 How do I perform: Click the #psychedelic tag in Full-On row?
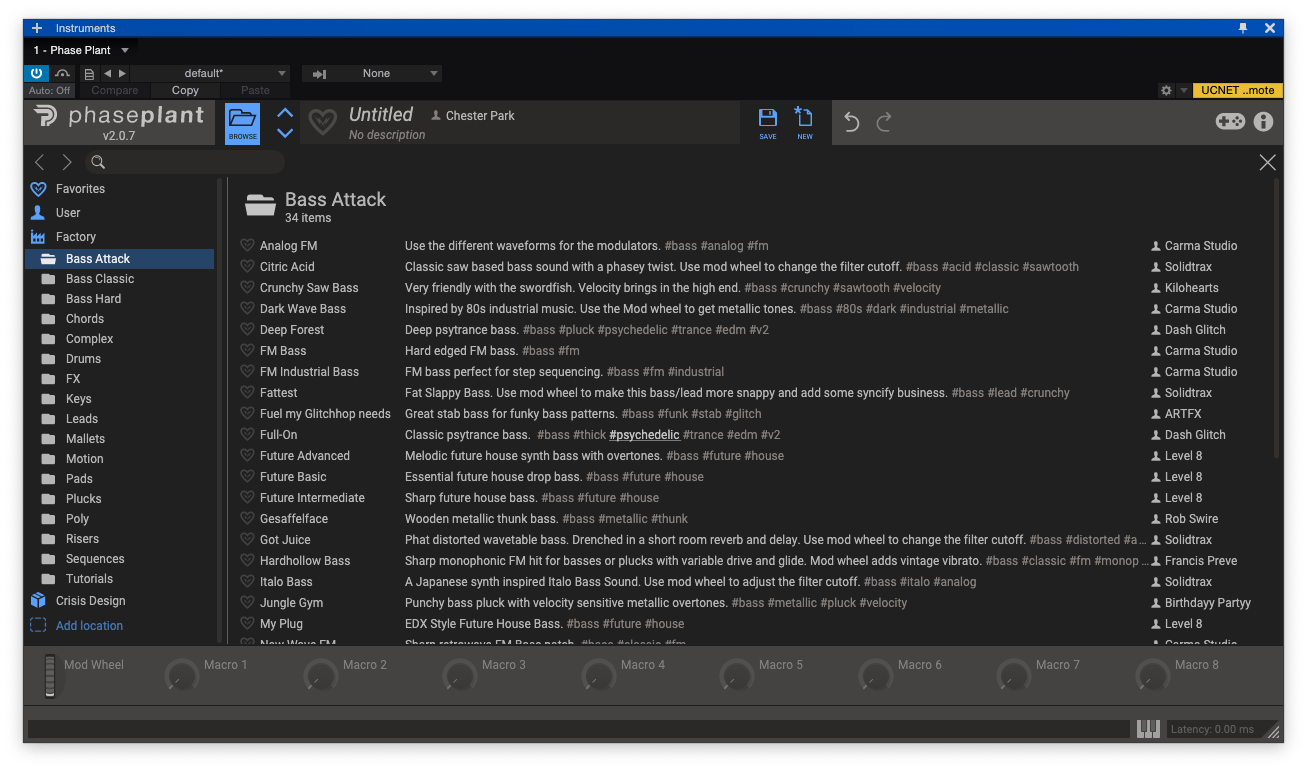tap(644, 435)
